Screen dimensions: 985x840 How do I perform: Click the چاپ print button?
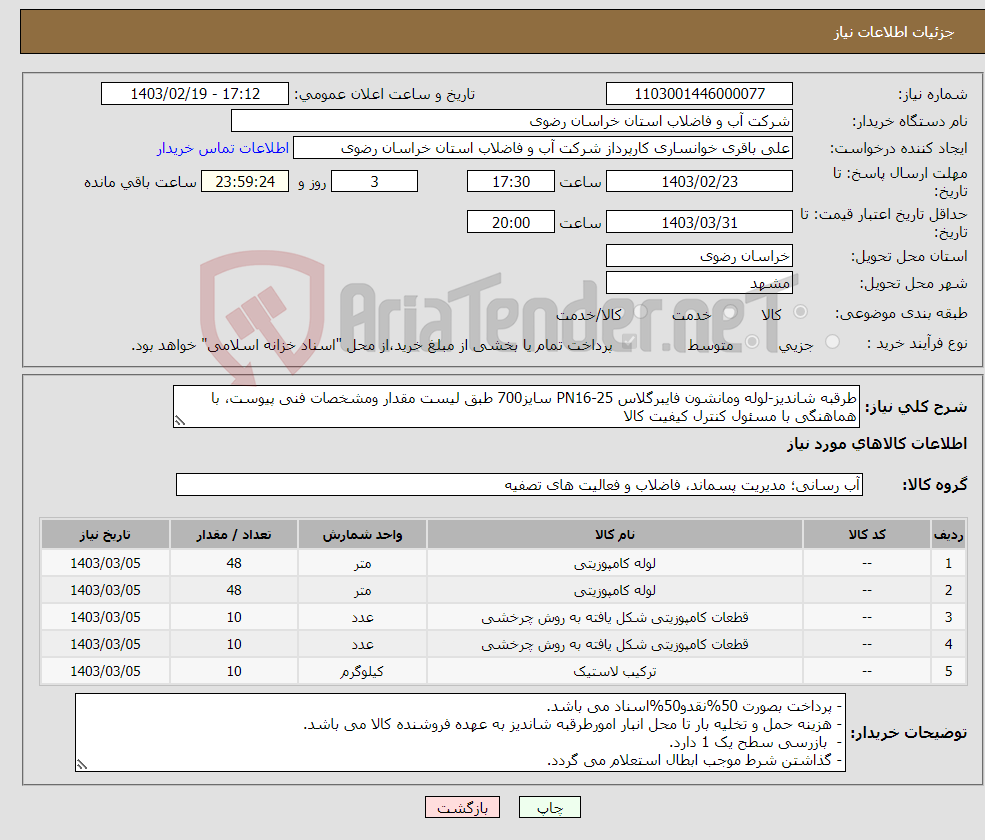point(550,807)
